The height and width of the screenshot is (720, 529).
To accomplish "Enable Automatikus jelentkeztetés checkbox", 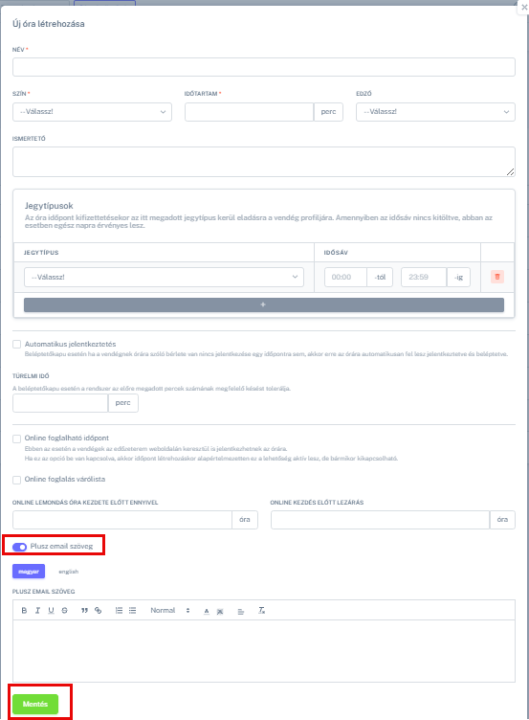I will [17, 344].
